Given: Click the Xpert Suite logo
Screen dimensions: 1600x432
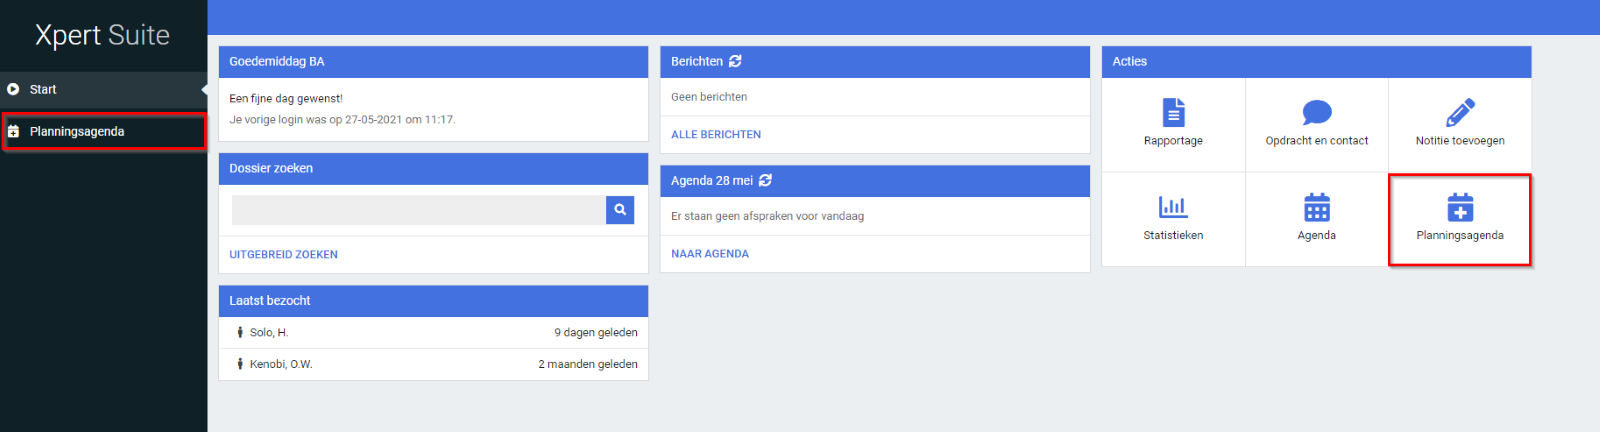Looking at the screenshot, I should click(x=102, y=35).
